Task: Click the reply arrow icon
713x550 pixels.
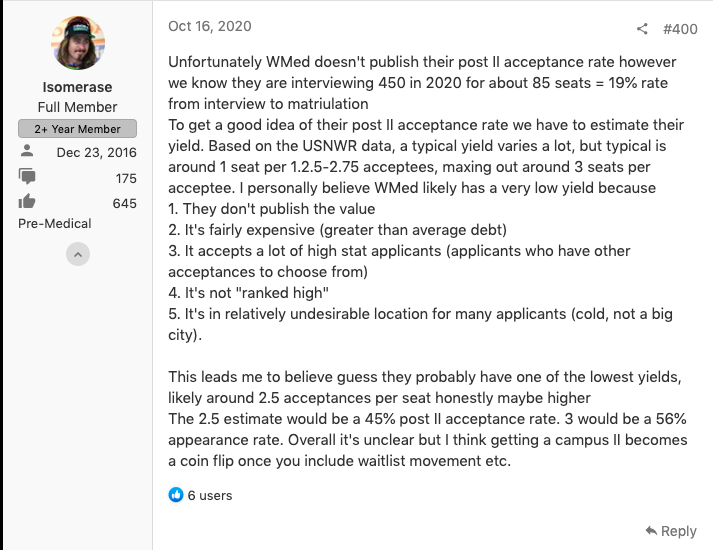Action: point(651,530)
